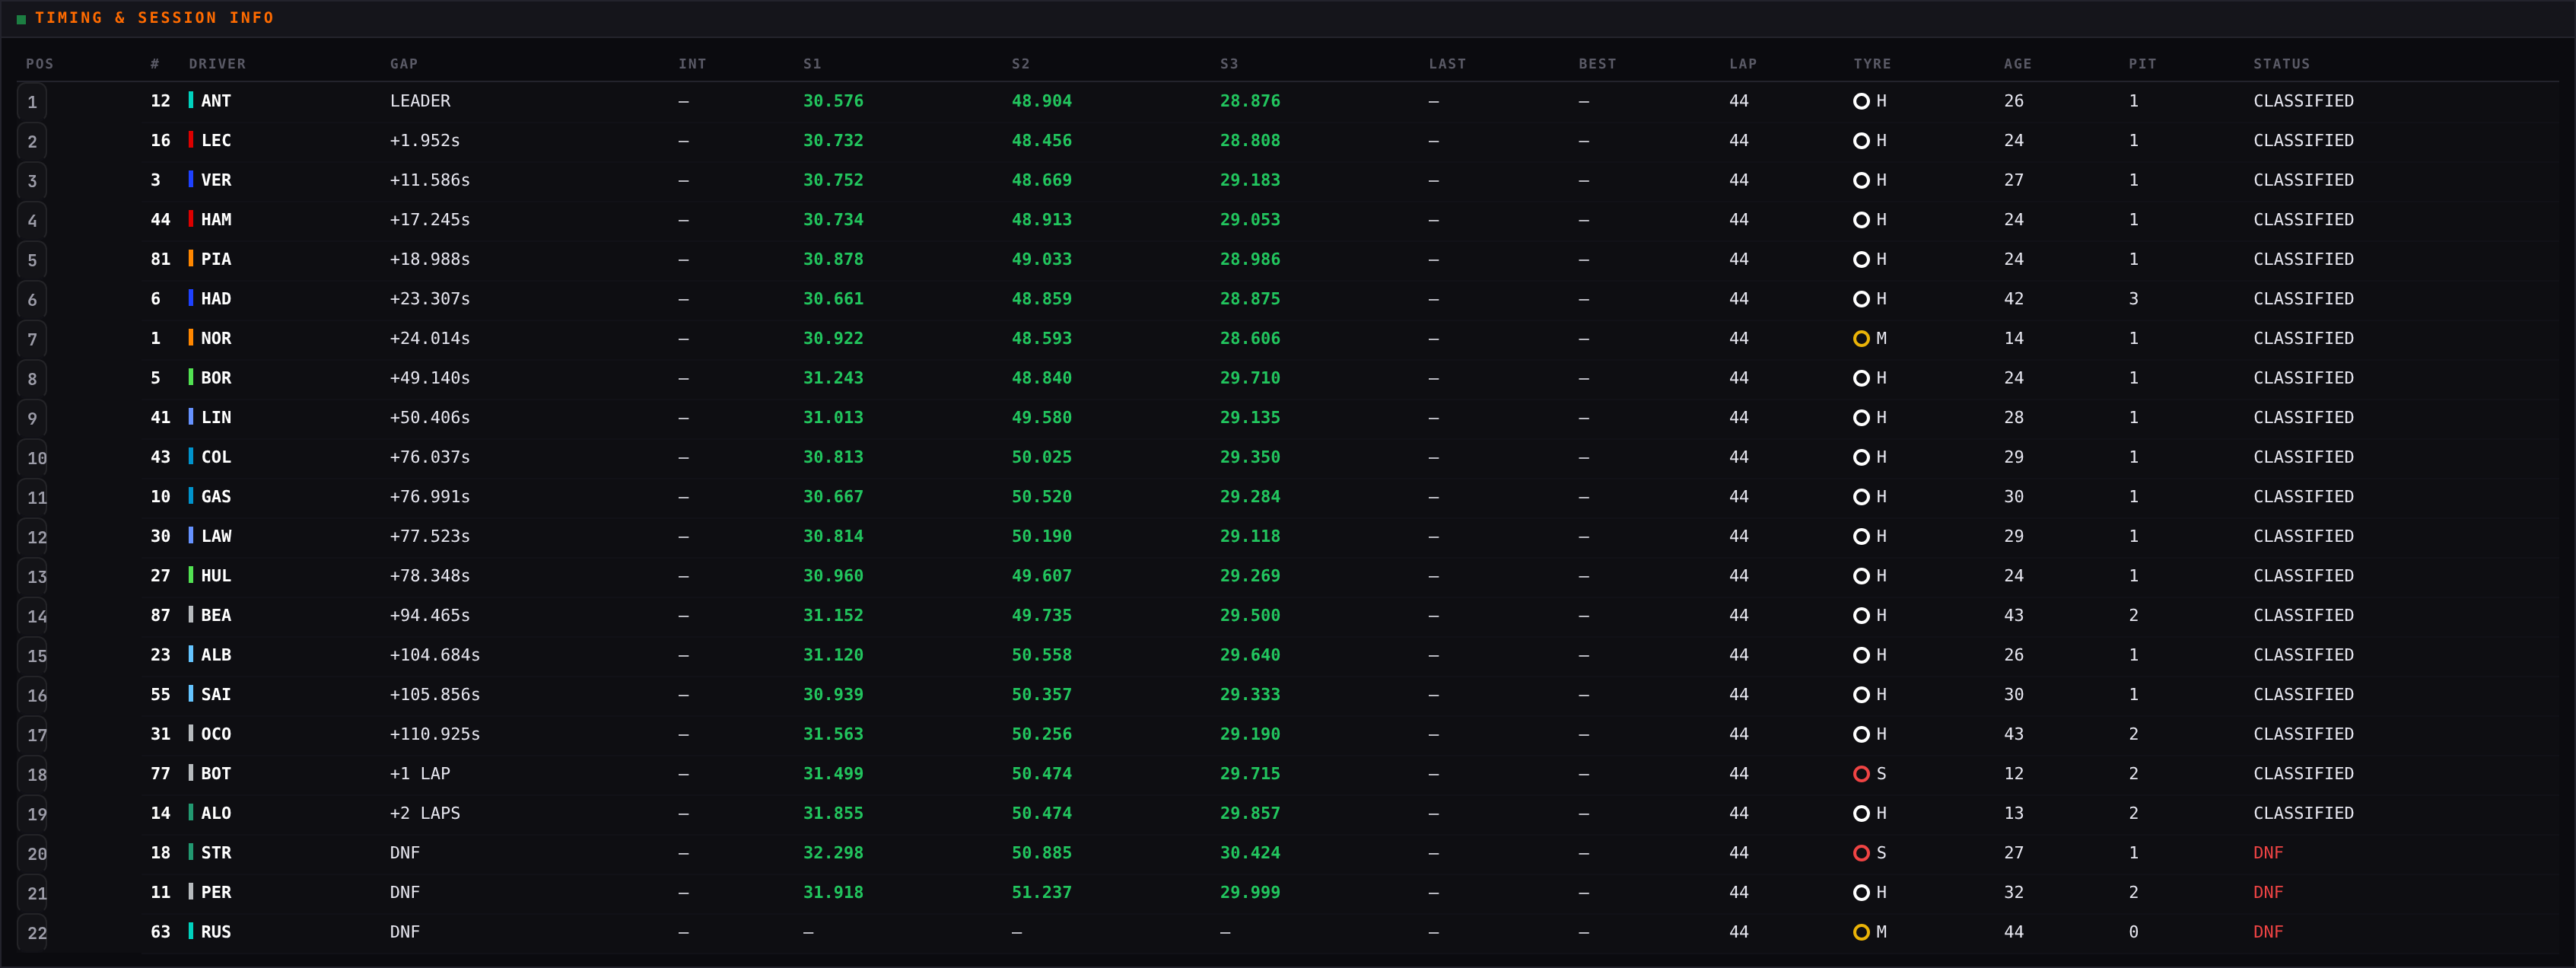Viewport: 2576px width, 968px height.
Task: Click the +110.925s gap value
Action: (x=435, y=734)
